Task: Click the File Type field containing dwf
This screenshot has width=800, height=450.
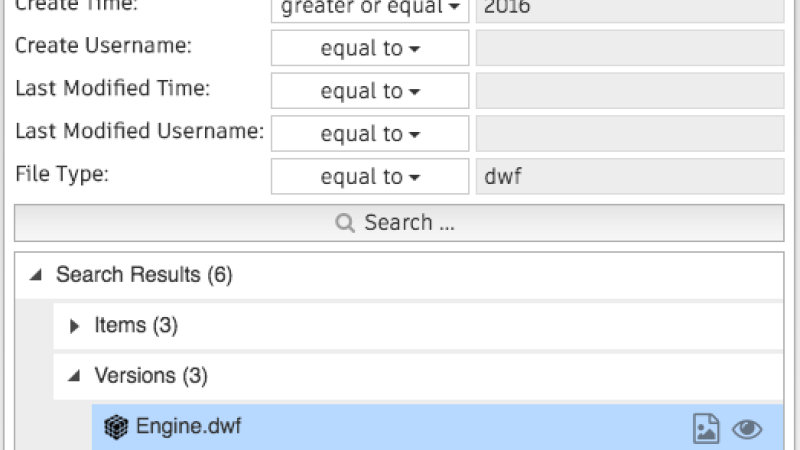Action: (x=630, y=177)
